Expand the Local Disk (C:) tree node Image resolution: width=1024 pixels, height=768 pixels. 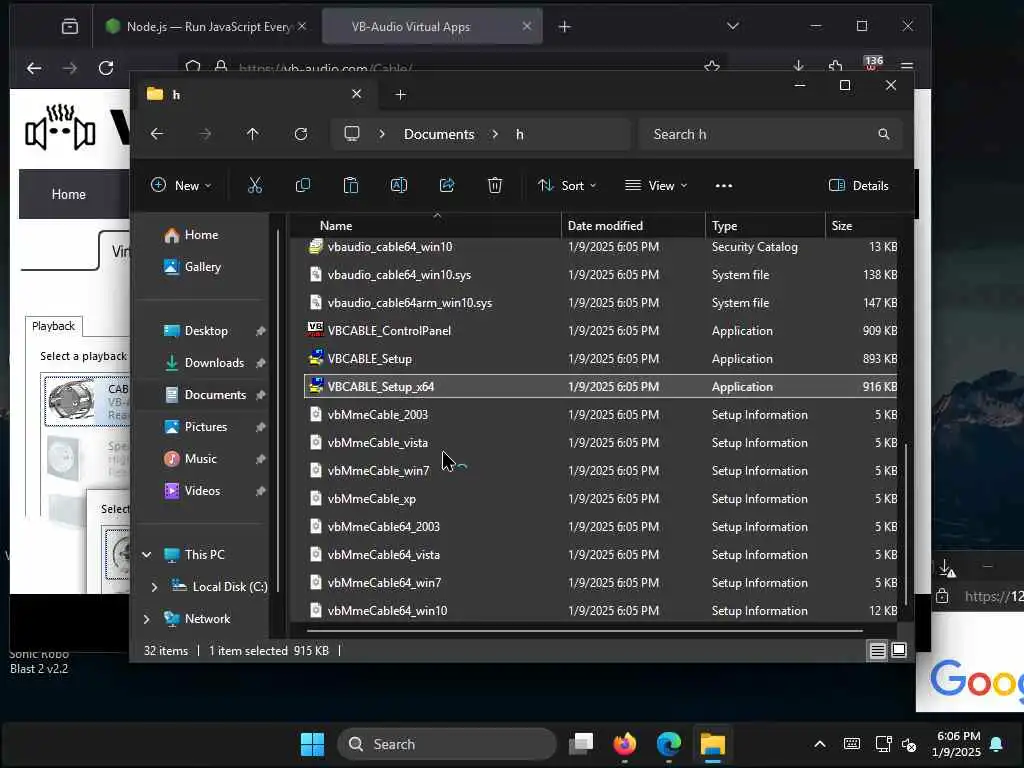154,586
